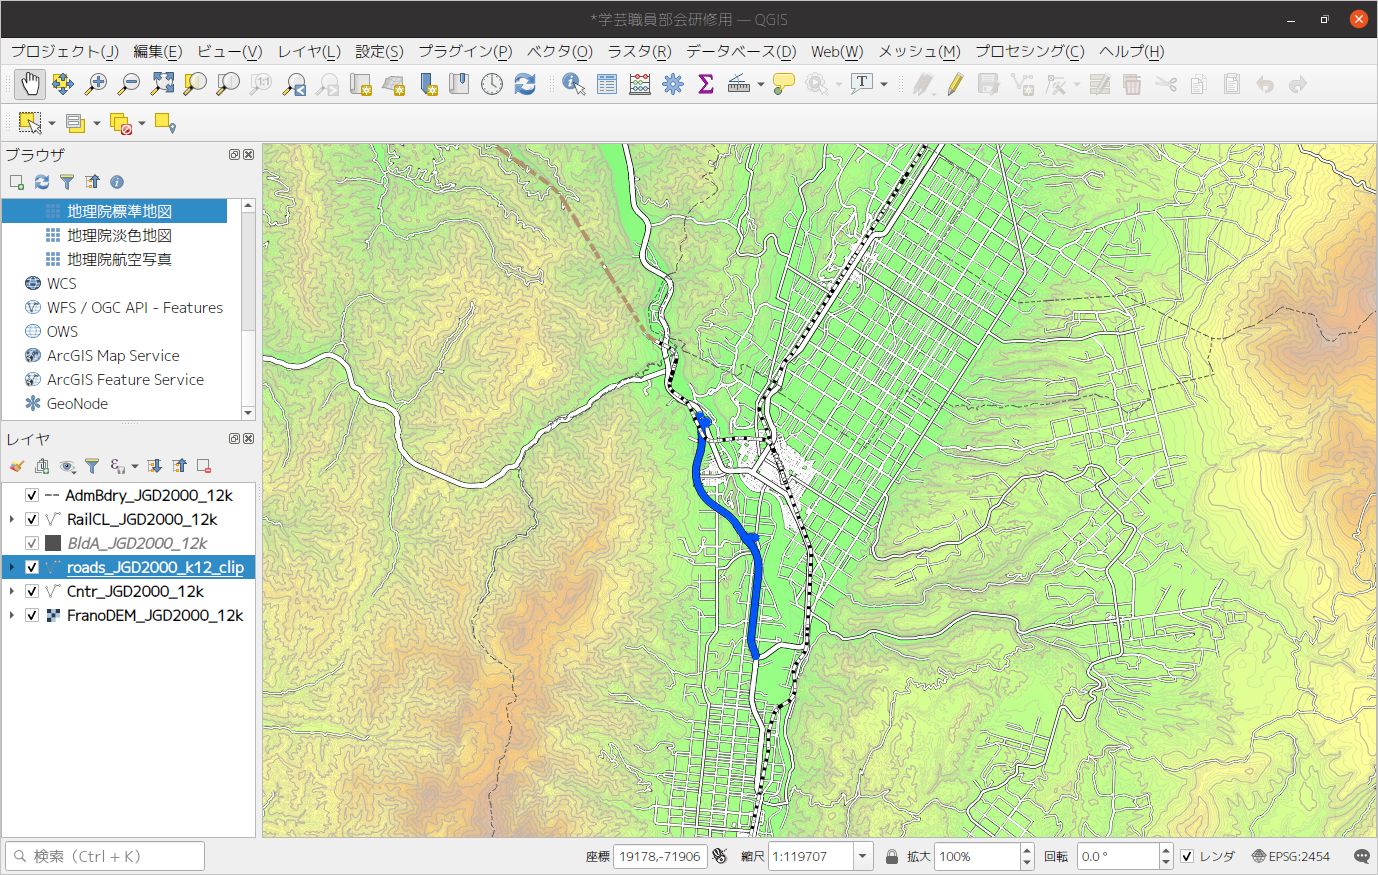Select the Text Annotation tool
This screenshot has width=1378, height=875.
click(862, 84)
